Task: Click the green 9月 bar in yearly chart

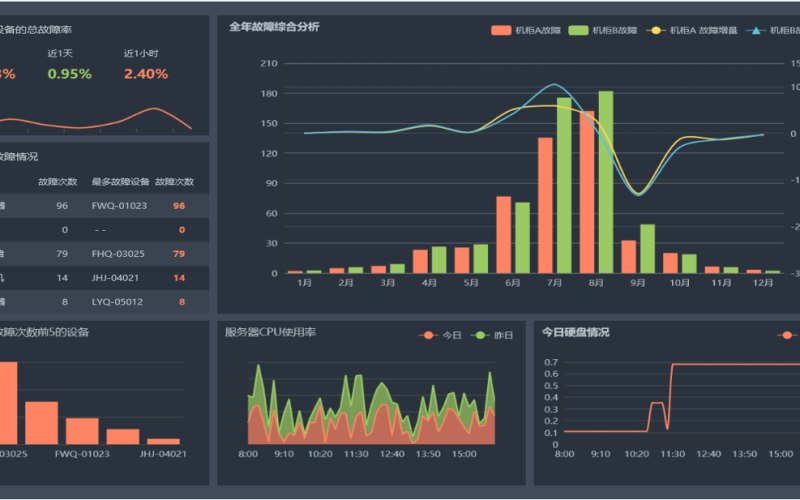Action: [x=647, y=248]
